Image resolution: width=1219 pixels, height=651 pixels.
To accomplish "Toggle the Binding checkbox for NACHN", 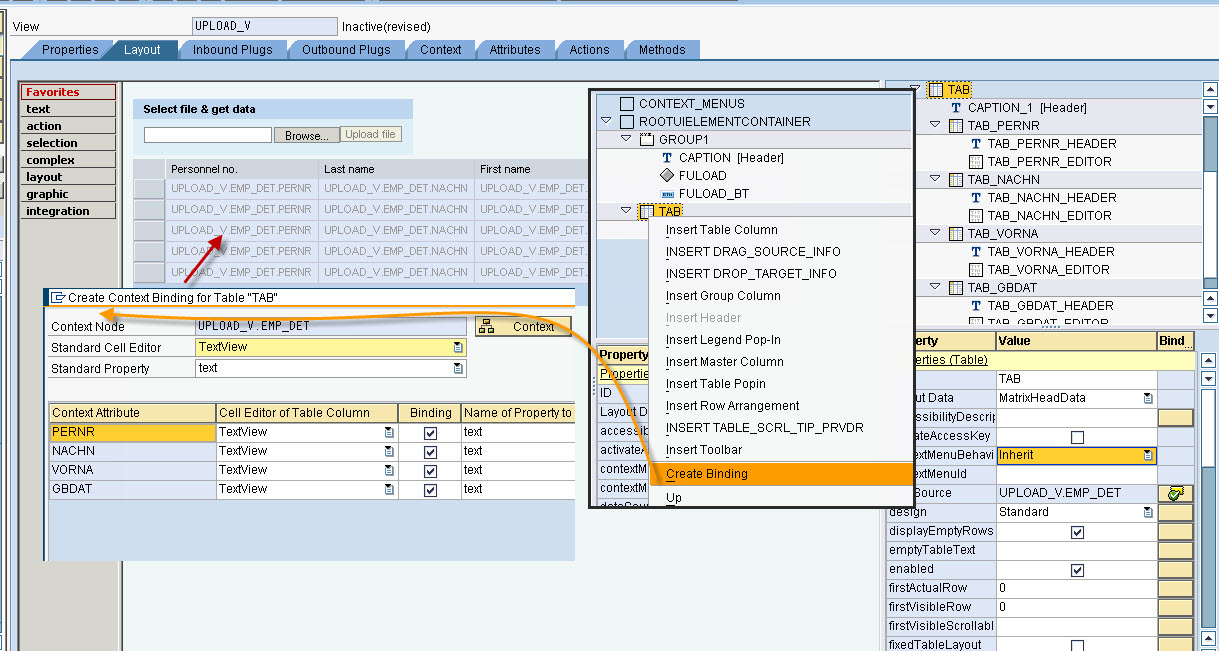I will (x=429, y=451).
